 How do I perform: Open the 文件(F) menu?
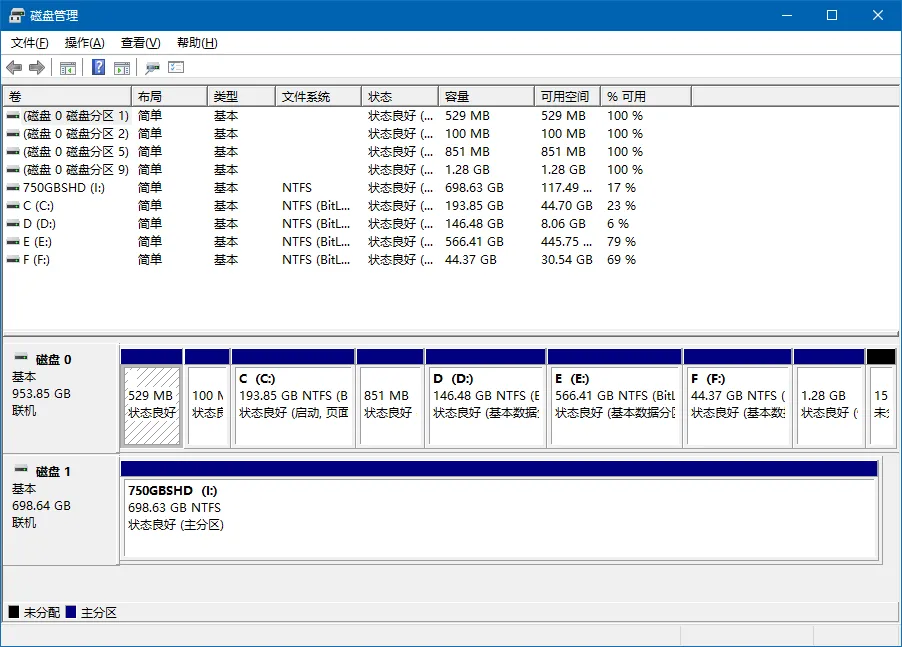pyautogui.click(x=29, y=43)
